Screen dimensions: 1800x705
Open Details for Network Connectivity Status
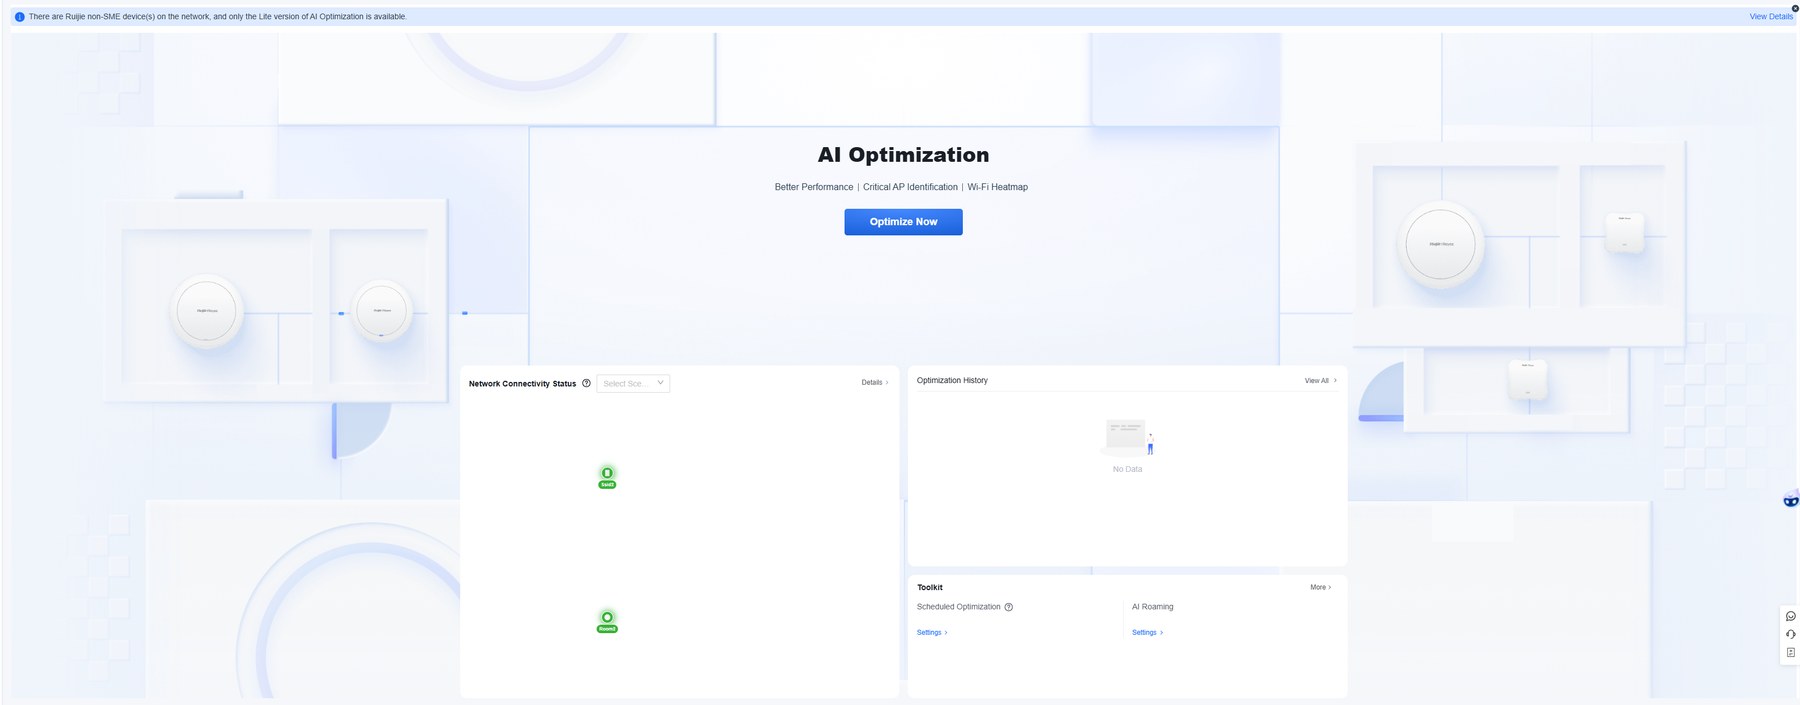[875, 383]
